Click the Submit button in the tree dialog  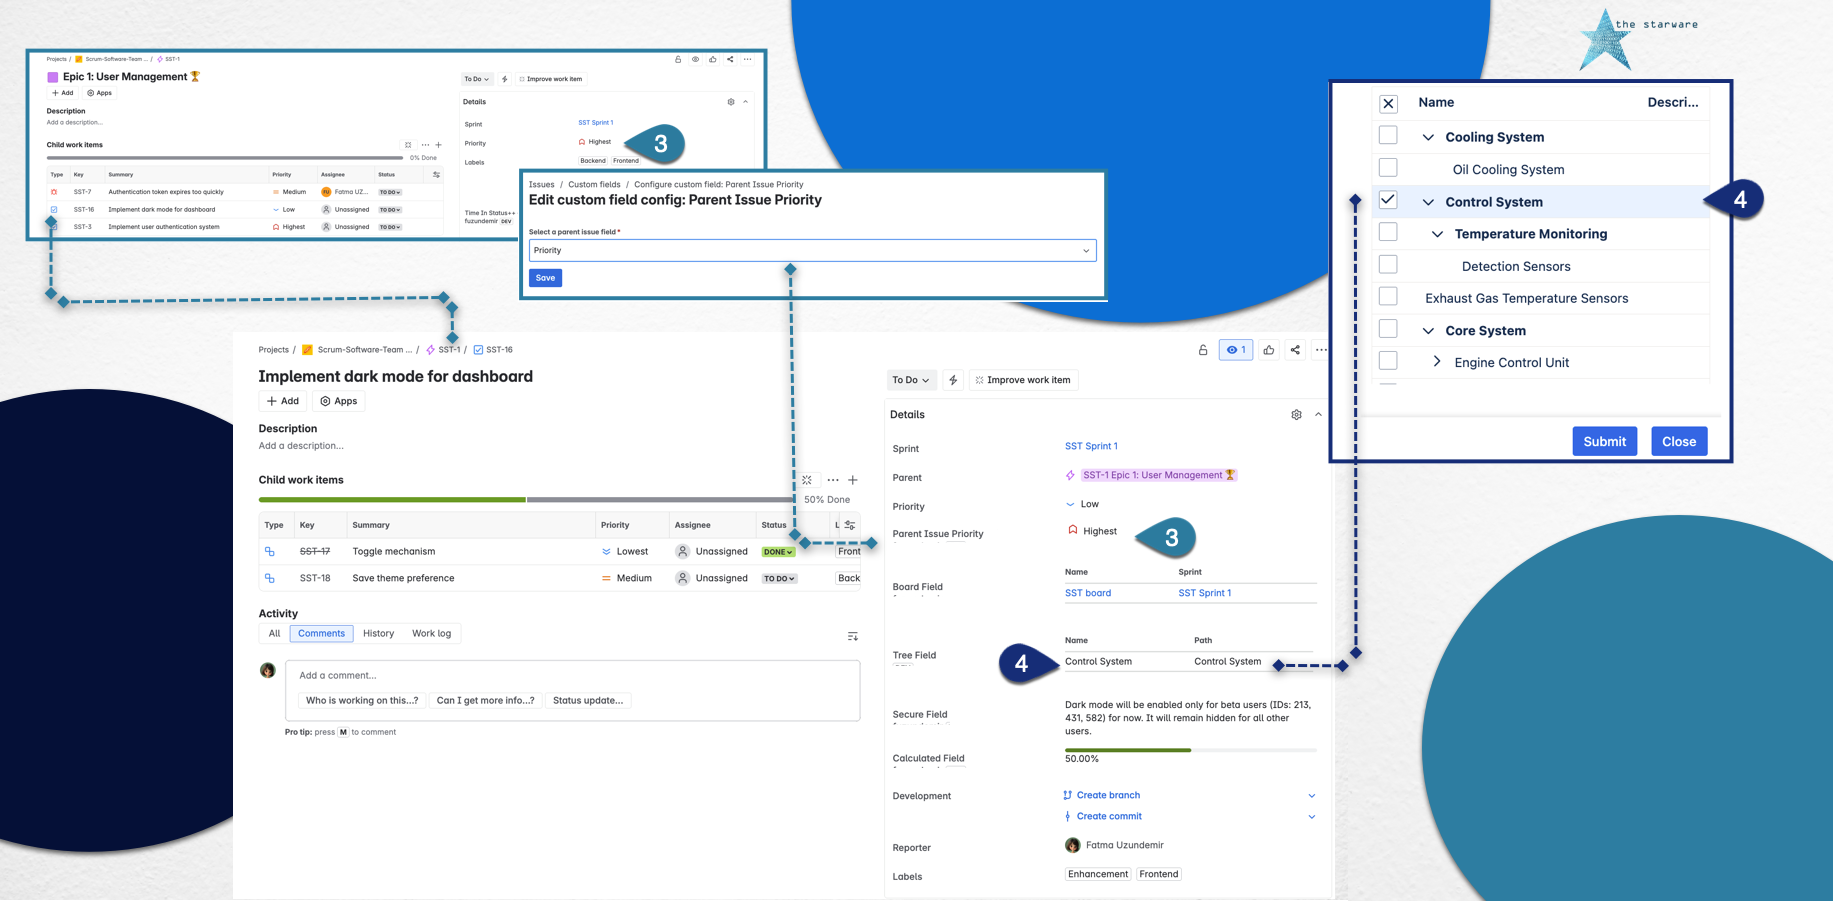coord(1604,441)
